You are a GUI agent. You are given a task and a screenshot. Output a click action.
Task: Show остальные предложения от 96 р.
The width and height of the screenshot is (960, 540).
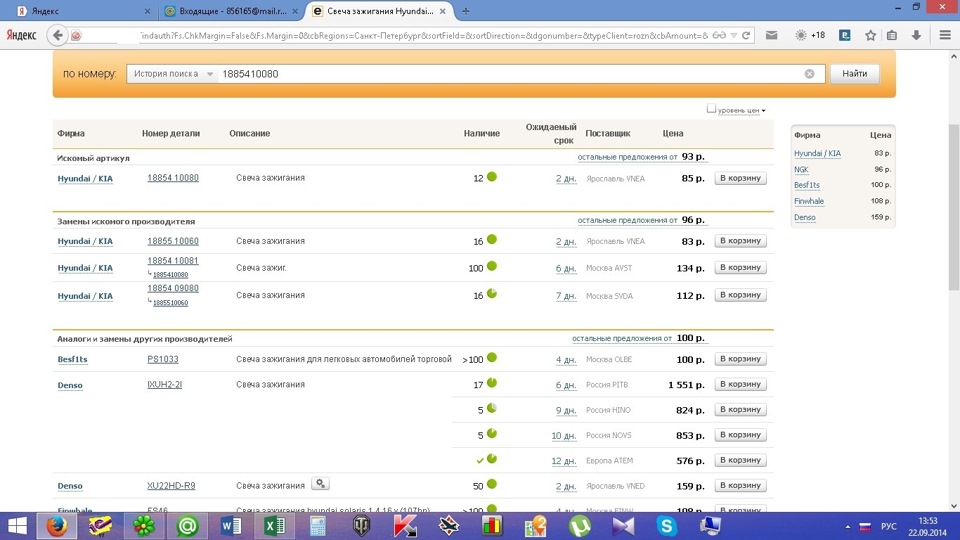coord(641,220)
